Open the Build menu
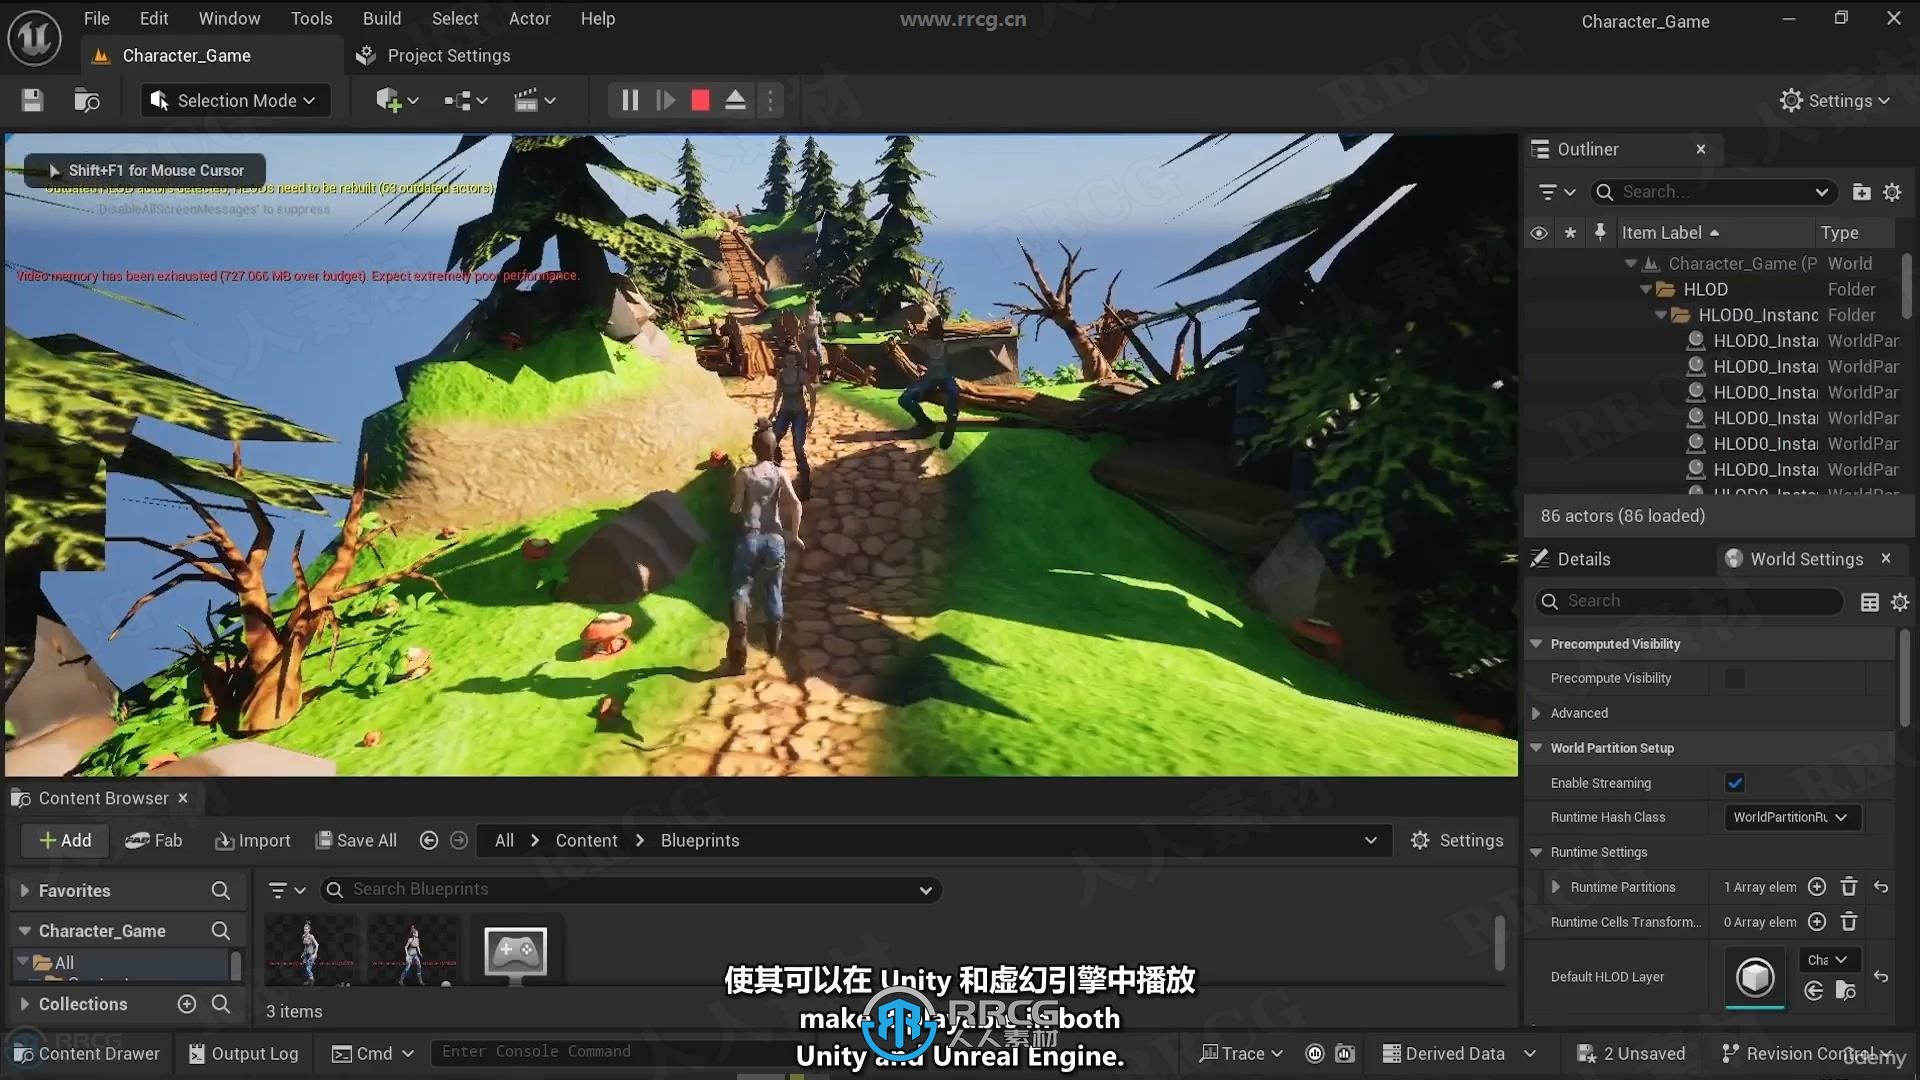 382,18
